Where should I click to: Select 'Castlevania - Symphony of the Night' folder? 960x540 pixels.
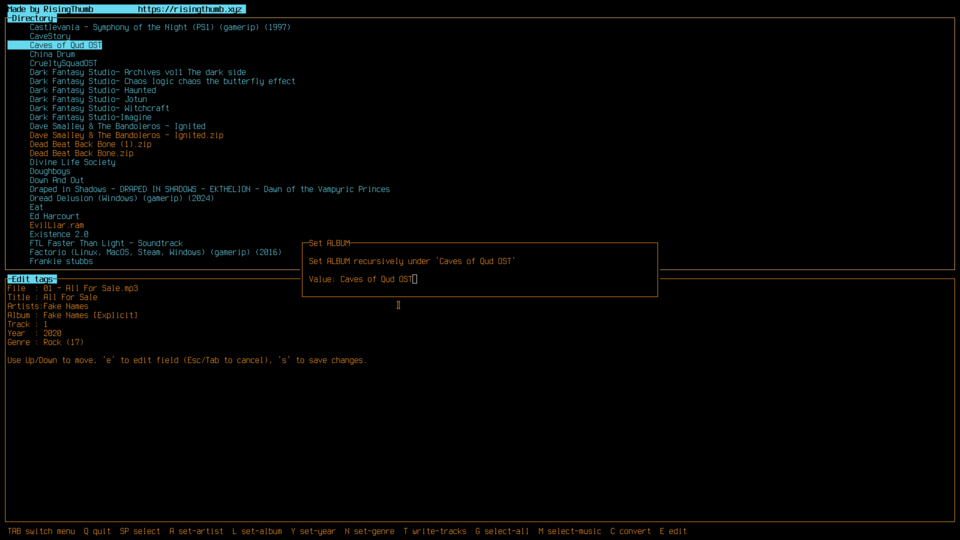point(160,27)
